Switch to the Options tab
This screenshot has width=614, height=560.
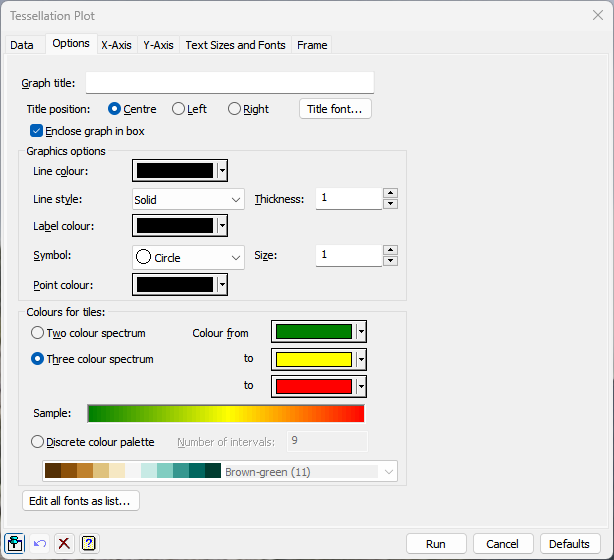tap(71, 43)
